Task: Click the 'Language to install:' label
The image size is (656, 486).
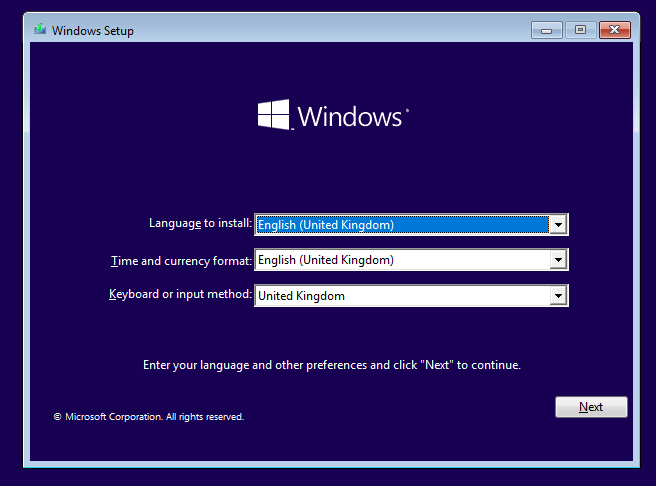Action: coord(200,223)
